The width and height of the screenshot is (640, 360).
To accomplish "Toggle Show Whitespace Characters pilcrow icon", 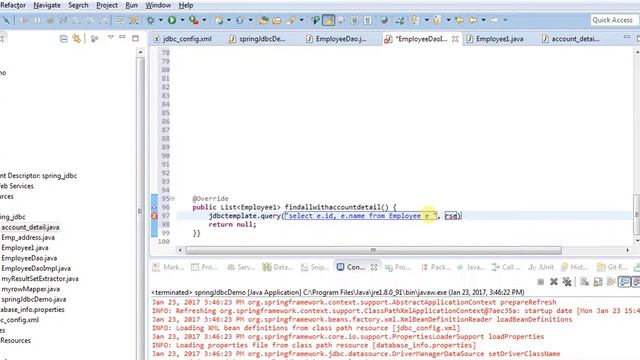I will click(x=368, y=20).
